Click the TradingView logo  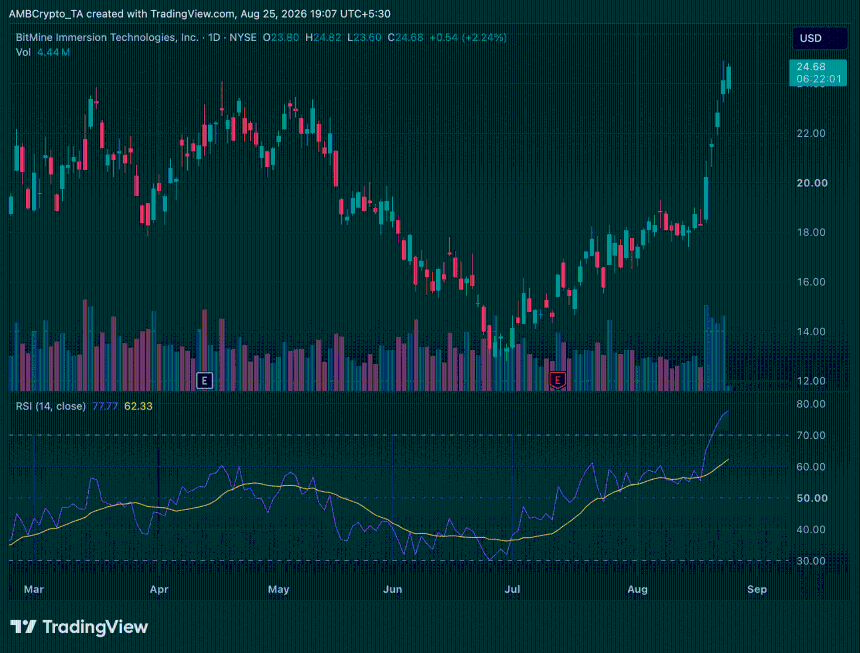coord(80,627)
